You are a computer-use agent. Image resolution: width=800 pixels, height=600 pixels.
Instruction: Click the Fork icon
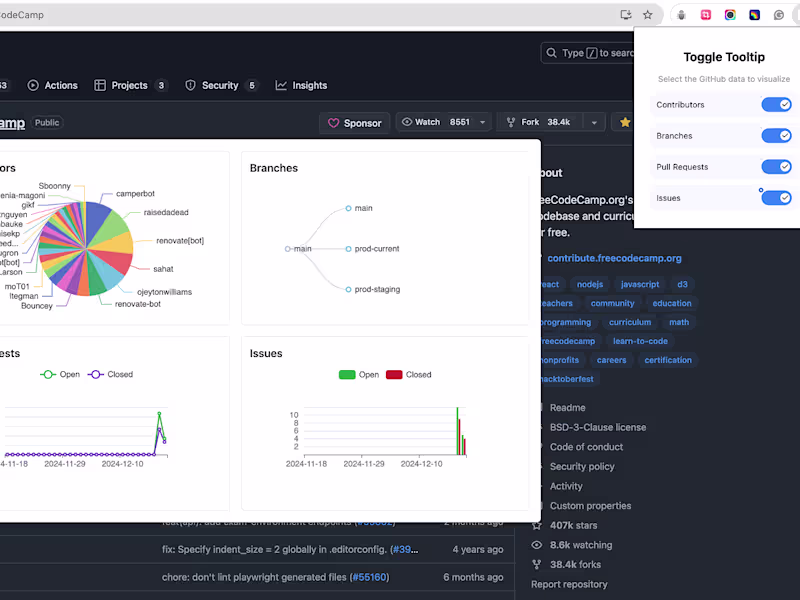(512, 121)
